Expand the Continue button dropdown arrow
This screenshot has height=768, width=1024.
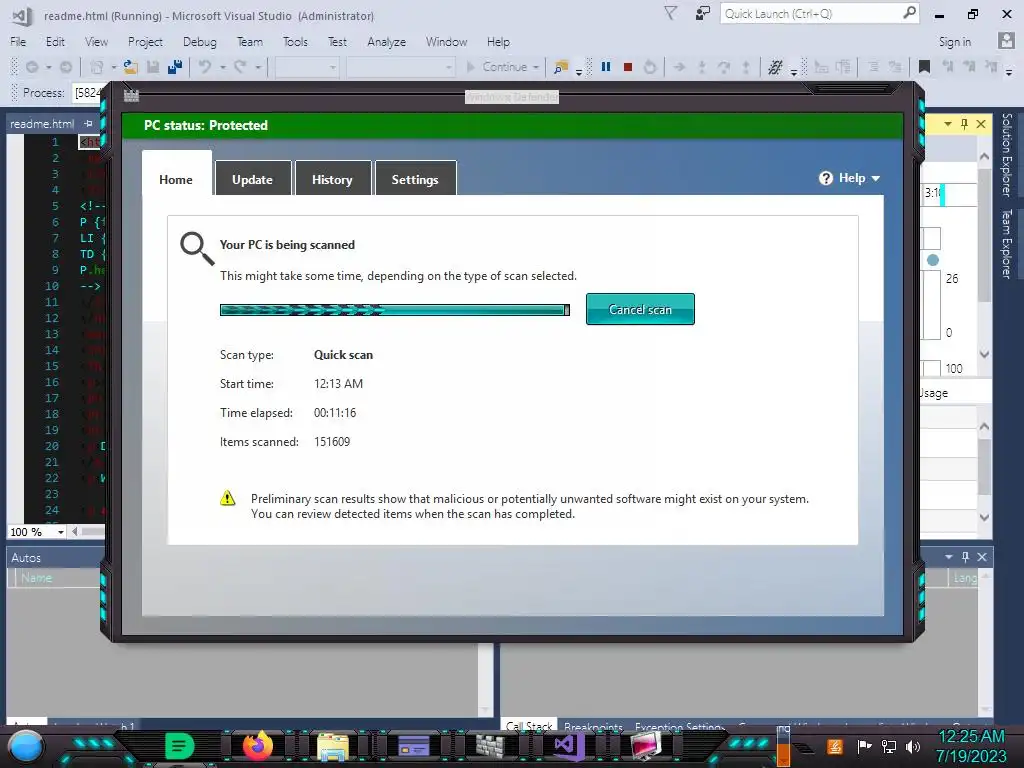[x=536, y=67]
